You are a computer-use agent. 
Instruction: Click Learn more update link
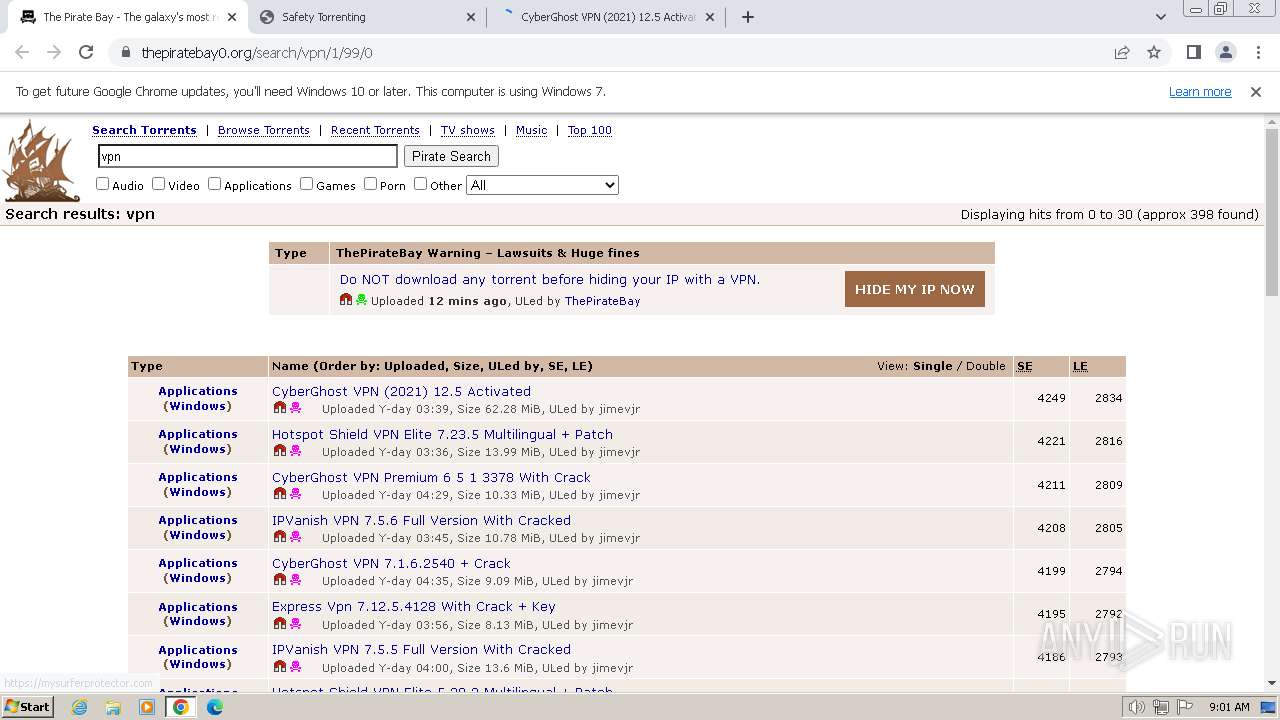1200,92
